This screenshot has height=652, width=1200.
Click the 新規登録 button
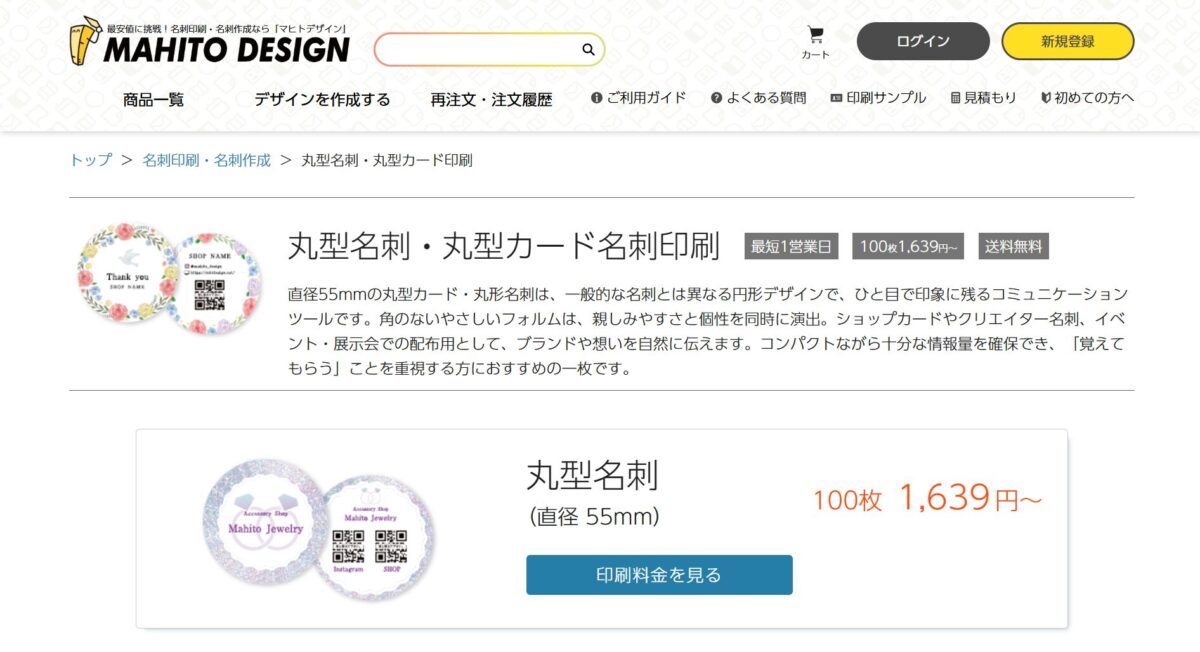1068,41
